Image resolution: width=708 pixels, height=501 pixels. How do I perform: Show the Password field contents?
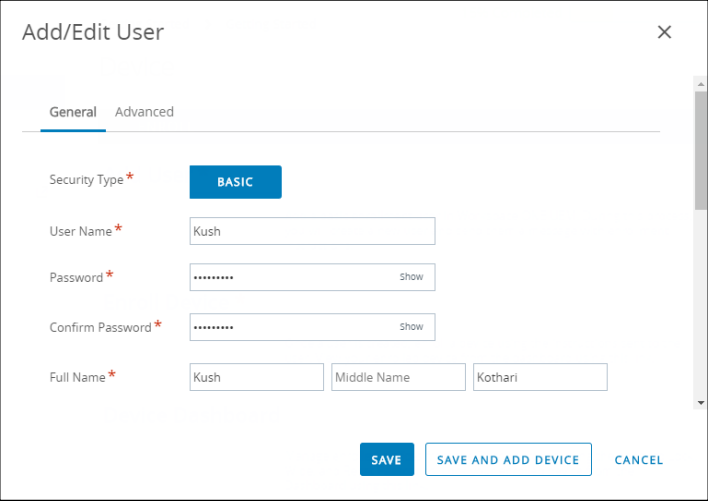411,277
